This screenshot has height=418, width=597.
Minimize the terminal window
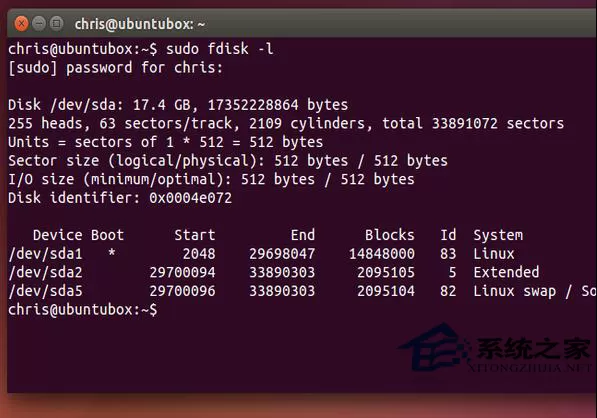click(39, 24)
